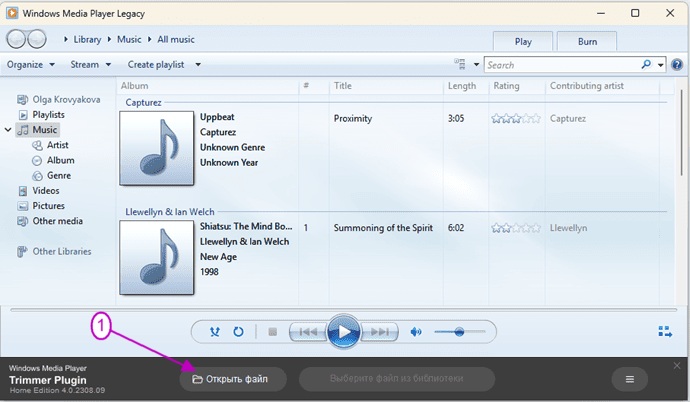Viewport: 690px width, 402px height.
Task: Open the Organize menu
Action: tap(31, 65)
